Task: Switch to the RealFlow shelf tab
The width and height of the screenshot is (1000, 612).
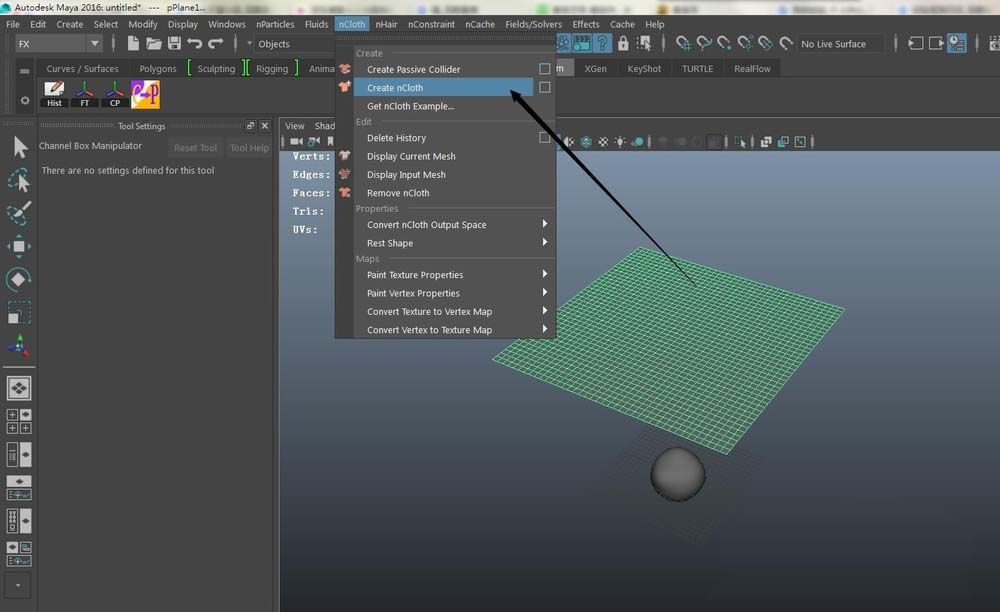Action: [752, 69]
